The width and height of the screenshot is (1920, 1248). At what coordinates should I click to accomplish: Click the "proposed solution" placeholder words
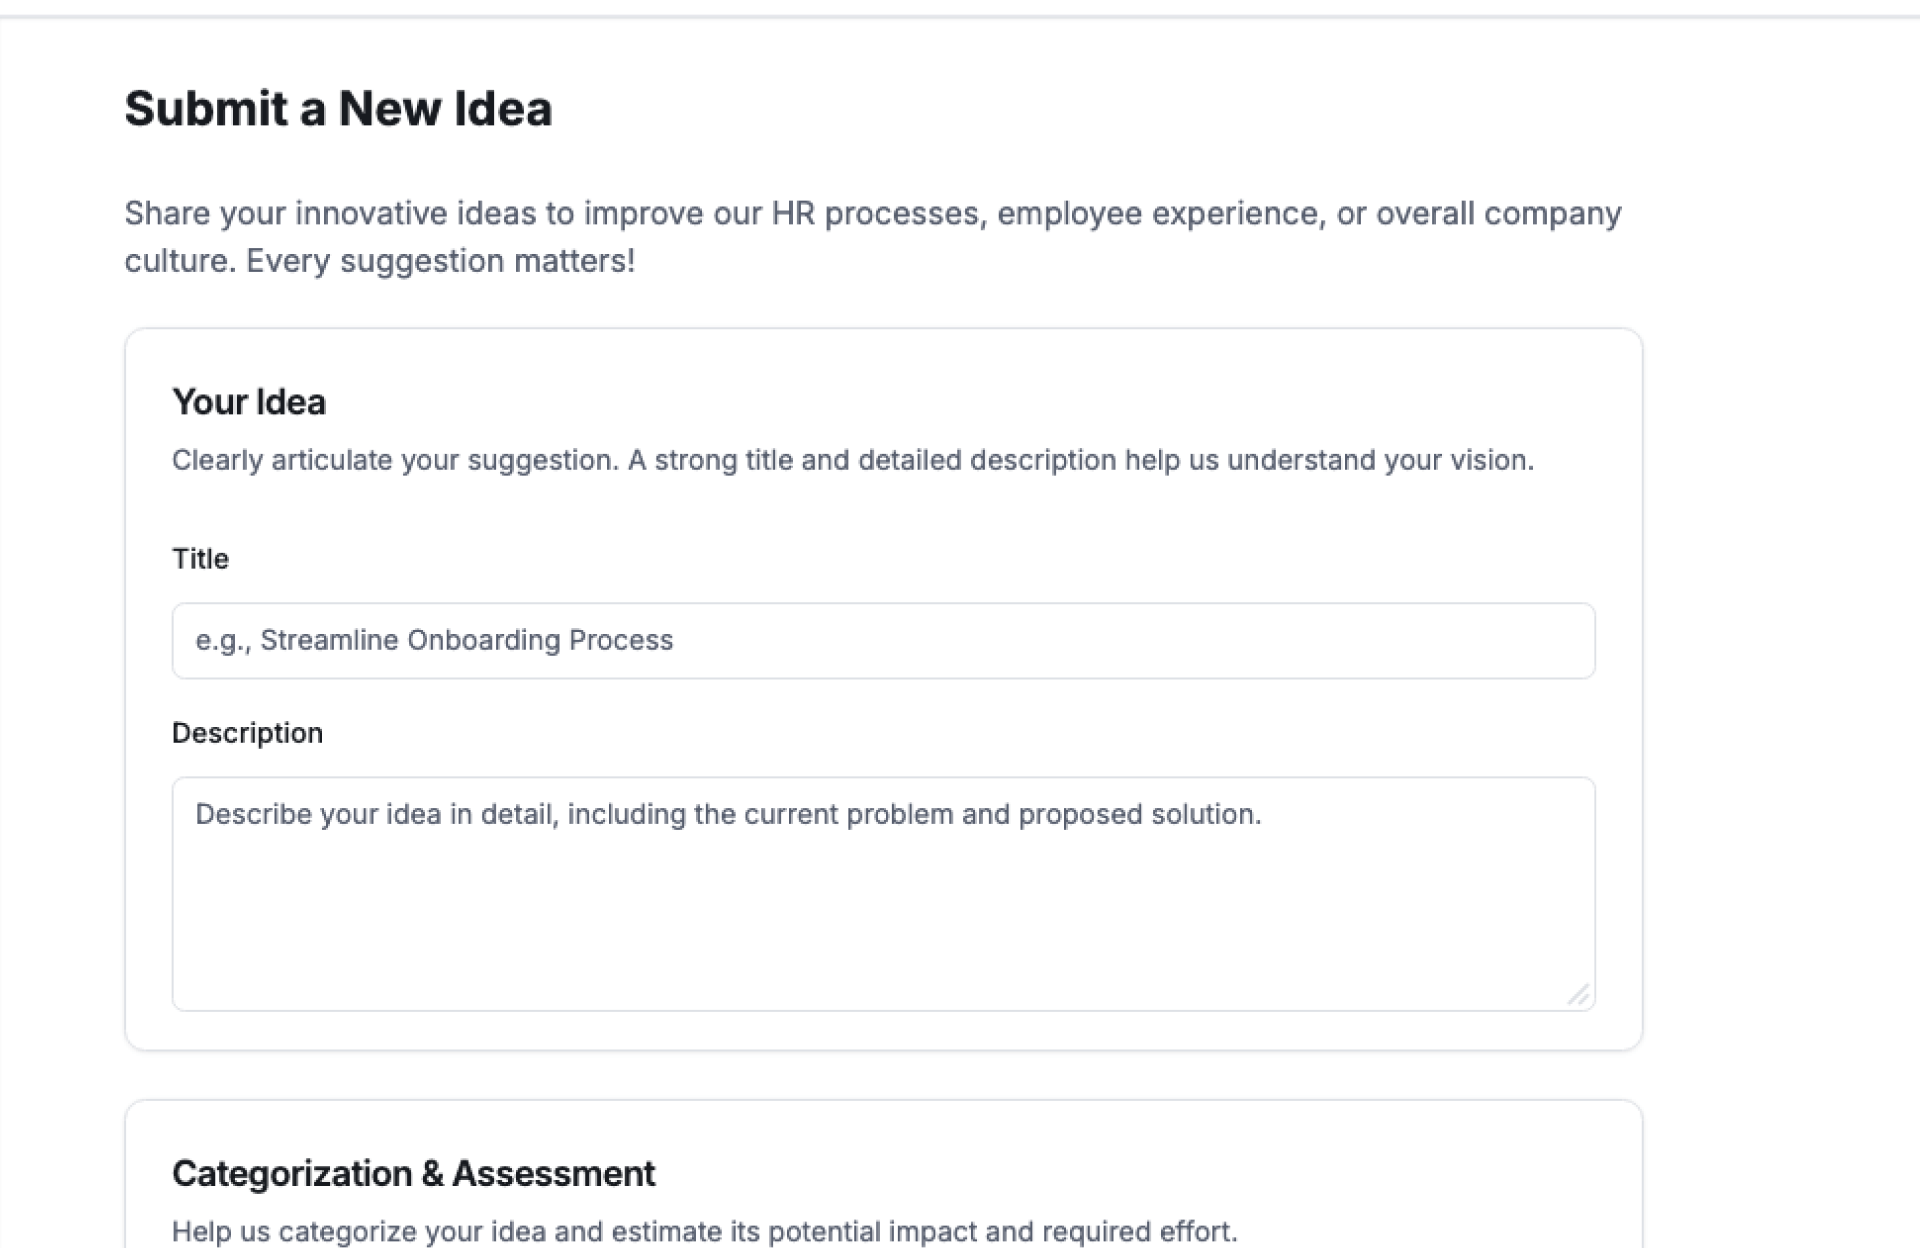[1139, 814]
